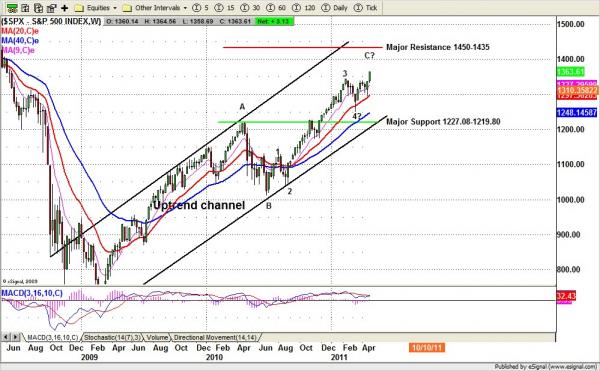Viewport: 600px width, 371px height.
Task: Click the 1000.00 price axis label
Action: 571,200
